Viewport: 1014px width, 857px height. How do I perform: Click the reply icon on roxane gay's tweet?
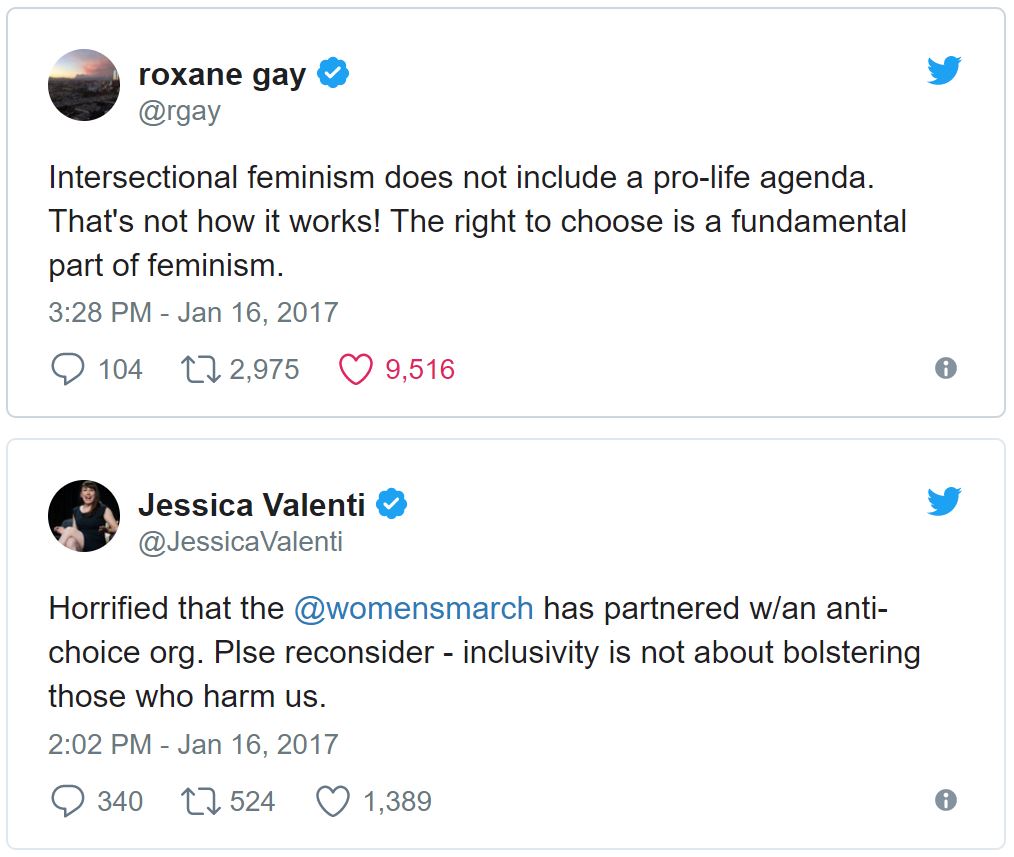coord(67,370)
